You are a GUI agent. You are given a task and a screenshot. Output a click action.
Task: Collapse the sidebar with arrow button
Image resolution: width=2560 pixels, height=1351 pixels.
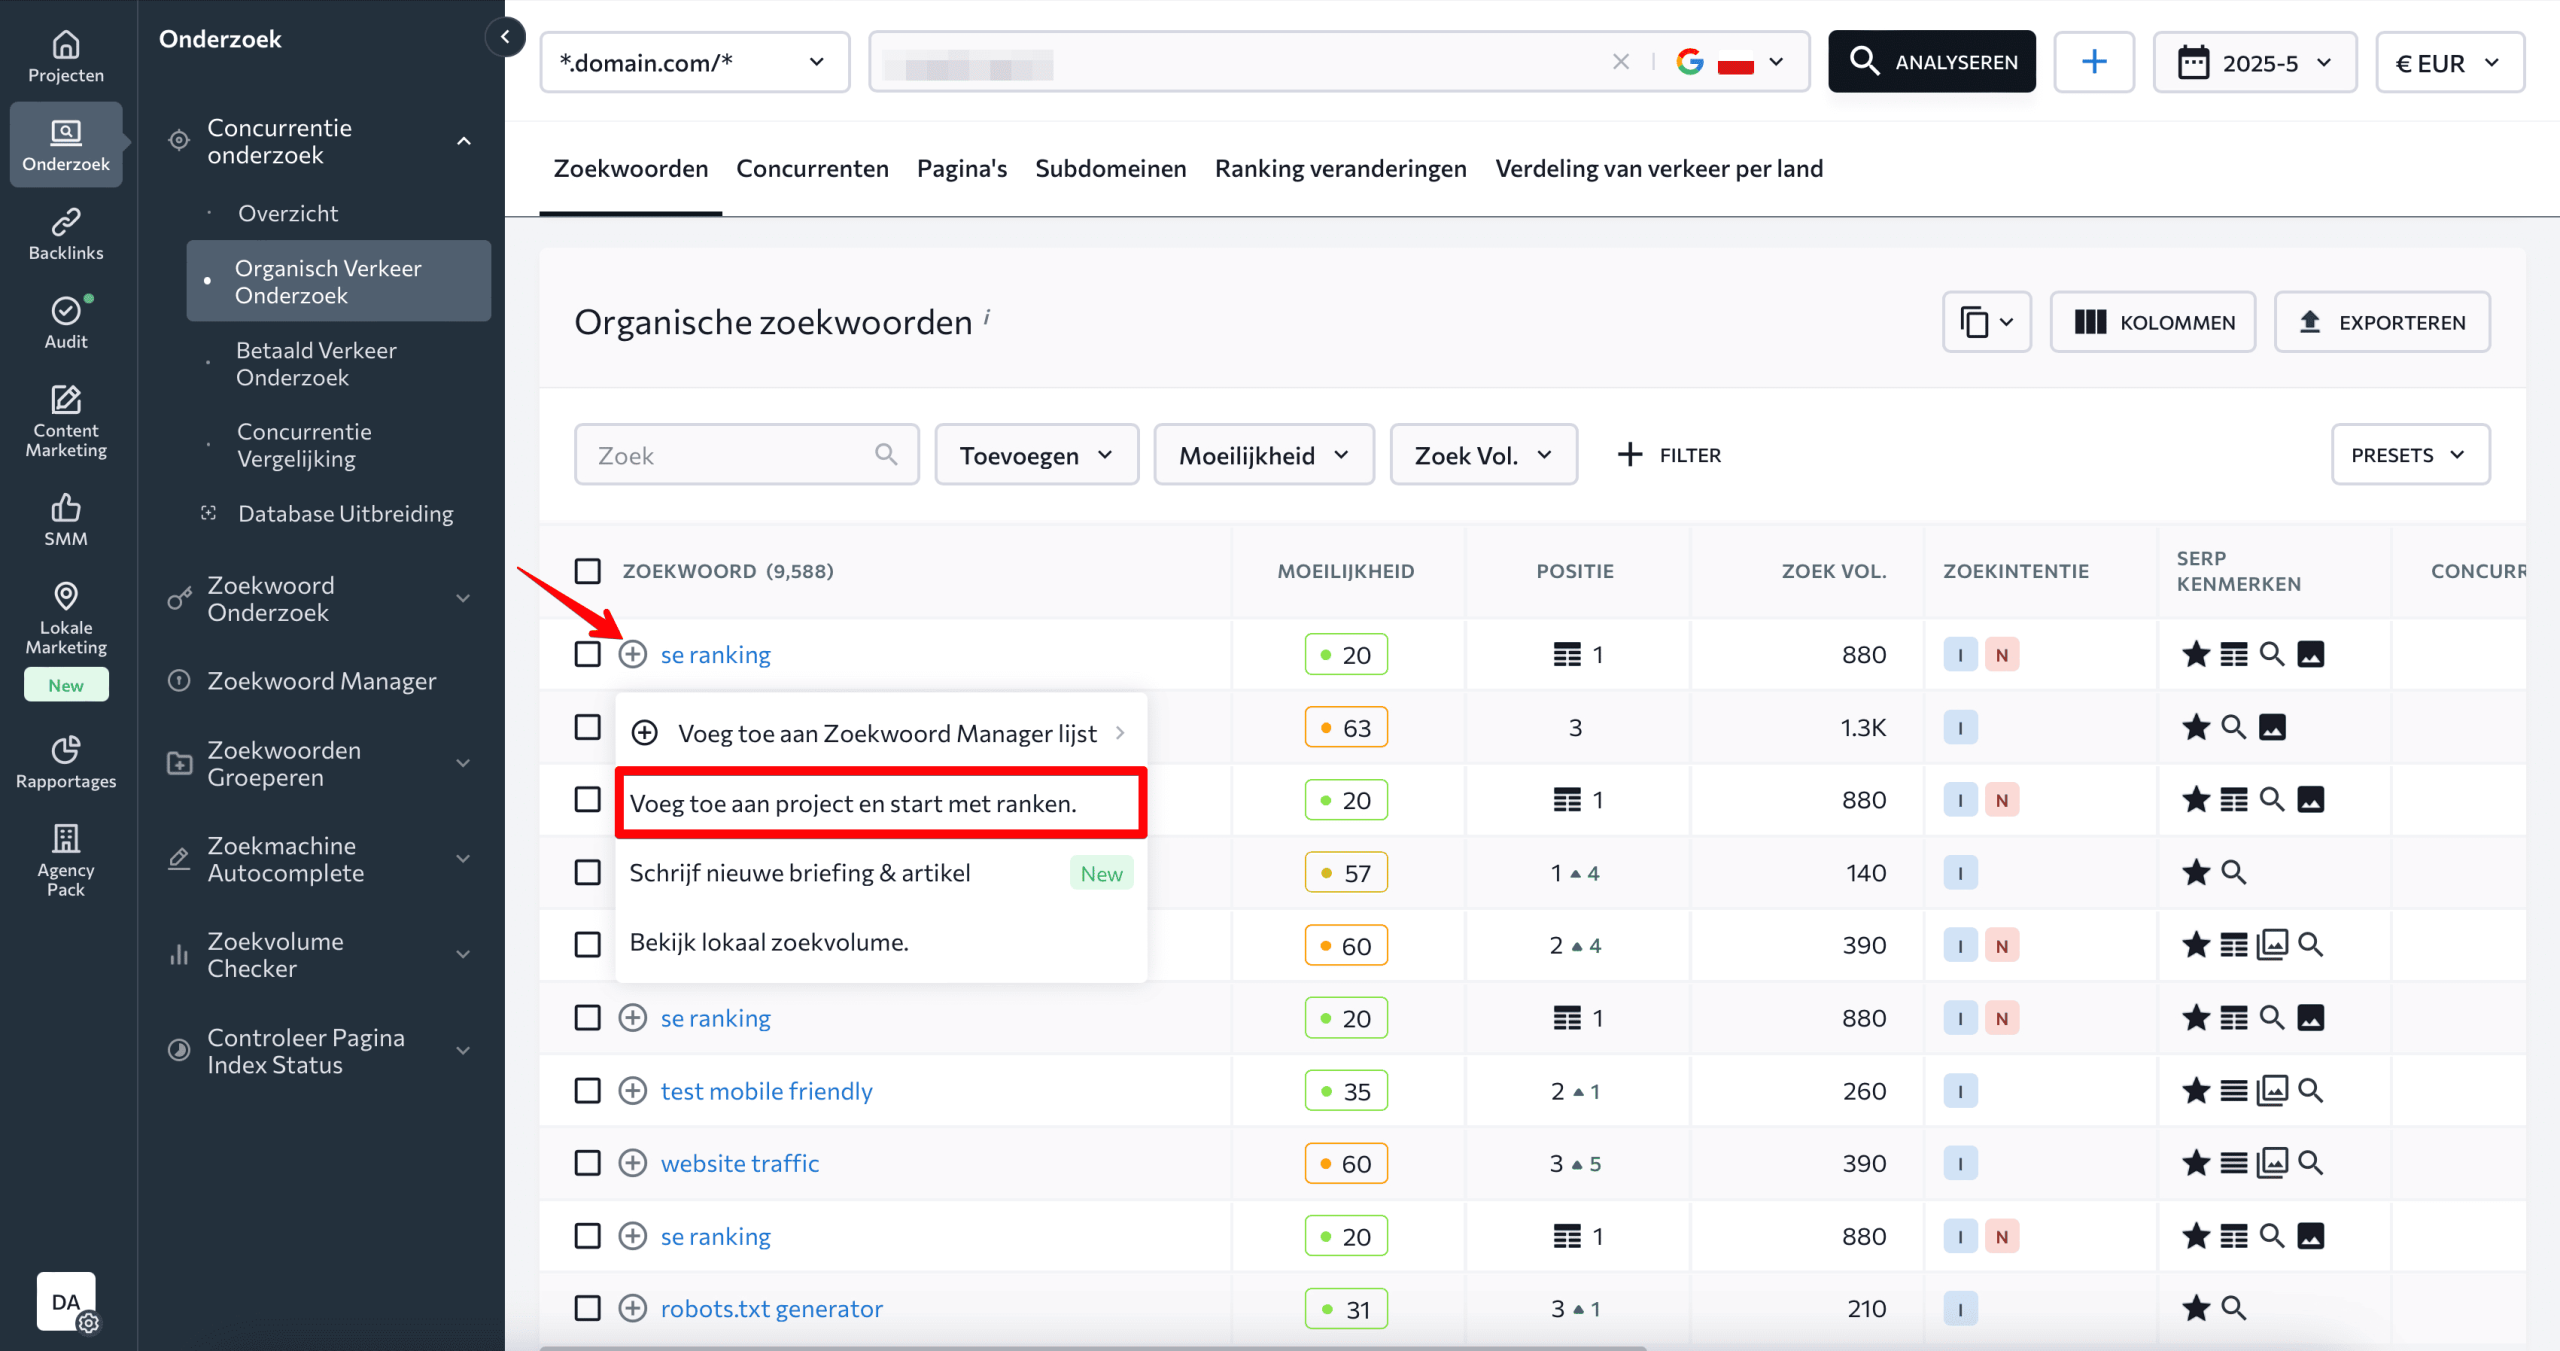(x=506, y=38)
